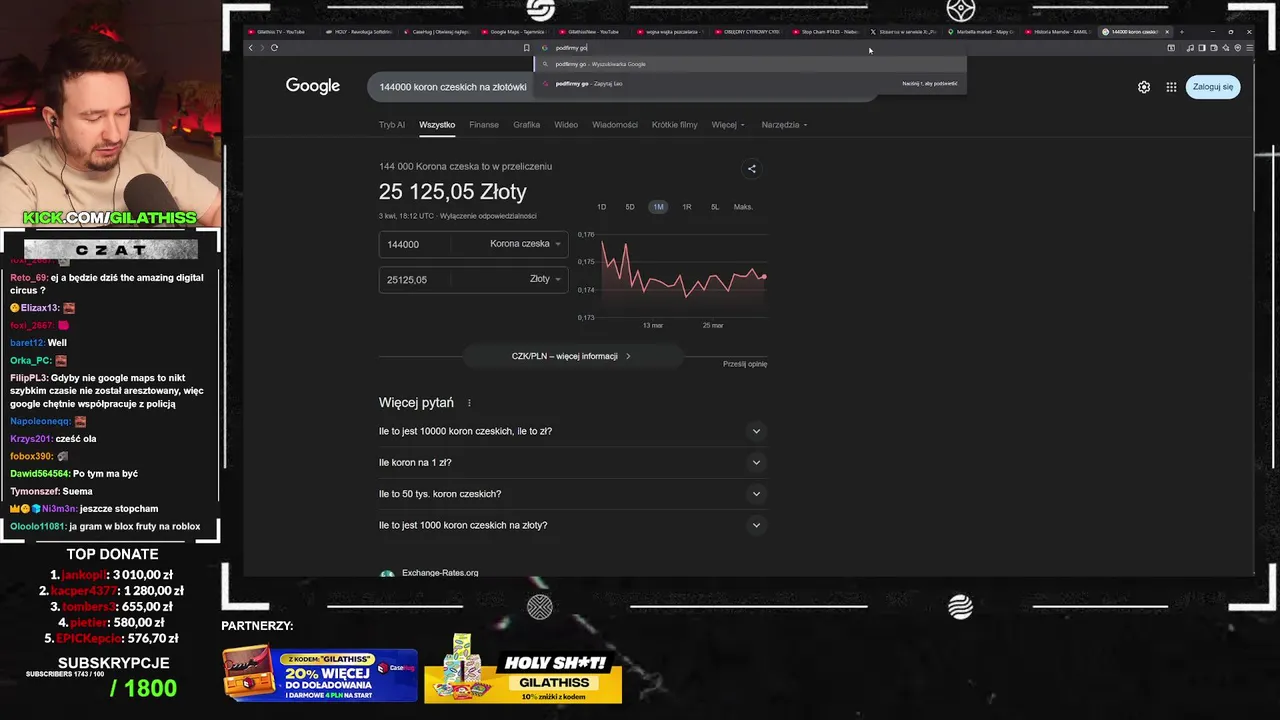Click the kick.com/gilathiss label
Screen dimensions: 1280x720
[110, 218]
